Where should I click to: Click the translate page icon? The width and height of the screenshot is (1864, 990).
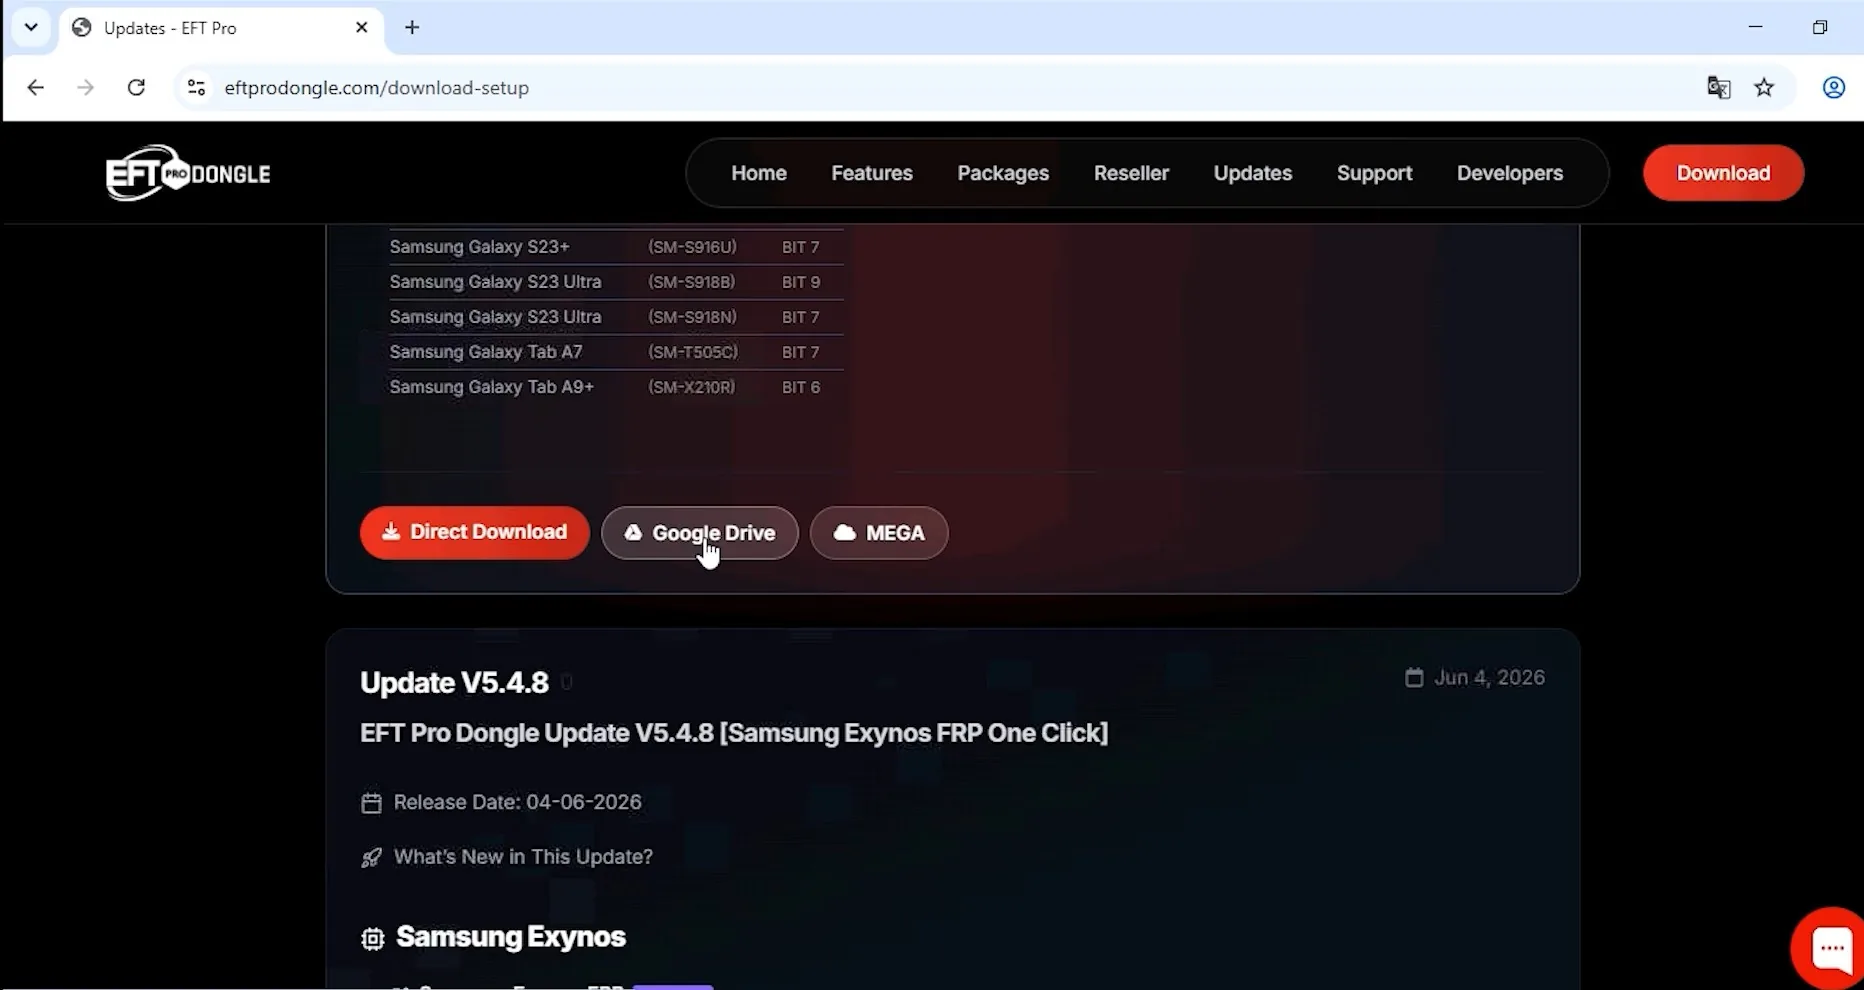coord(1719,88)
